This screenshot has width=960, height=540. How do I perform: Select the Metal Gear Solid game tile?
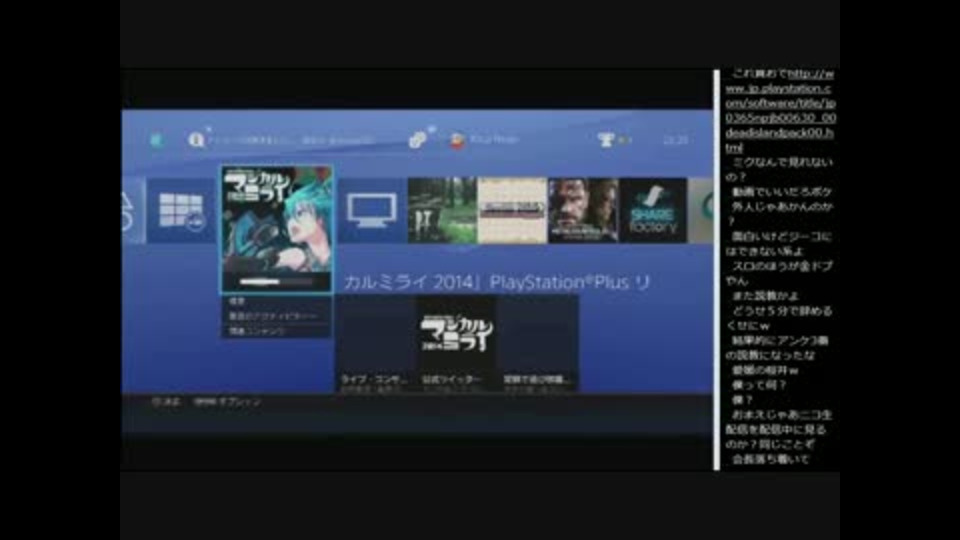tap(583, 211)
